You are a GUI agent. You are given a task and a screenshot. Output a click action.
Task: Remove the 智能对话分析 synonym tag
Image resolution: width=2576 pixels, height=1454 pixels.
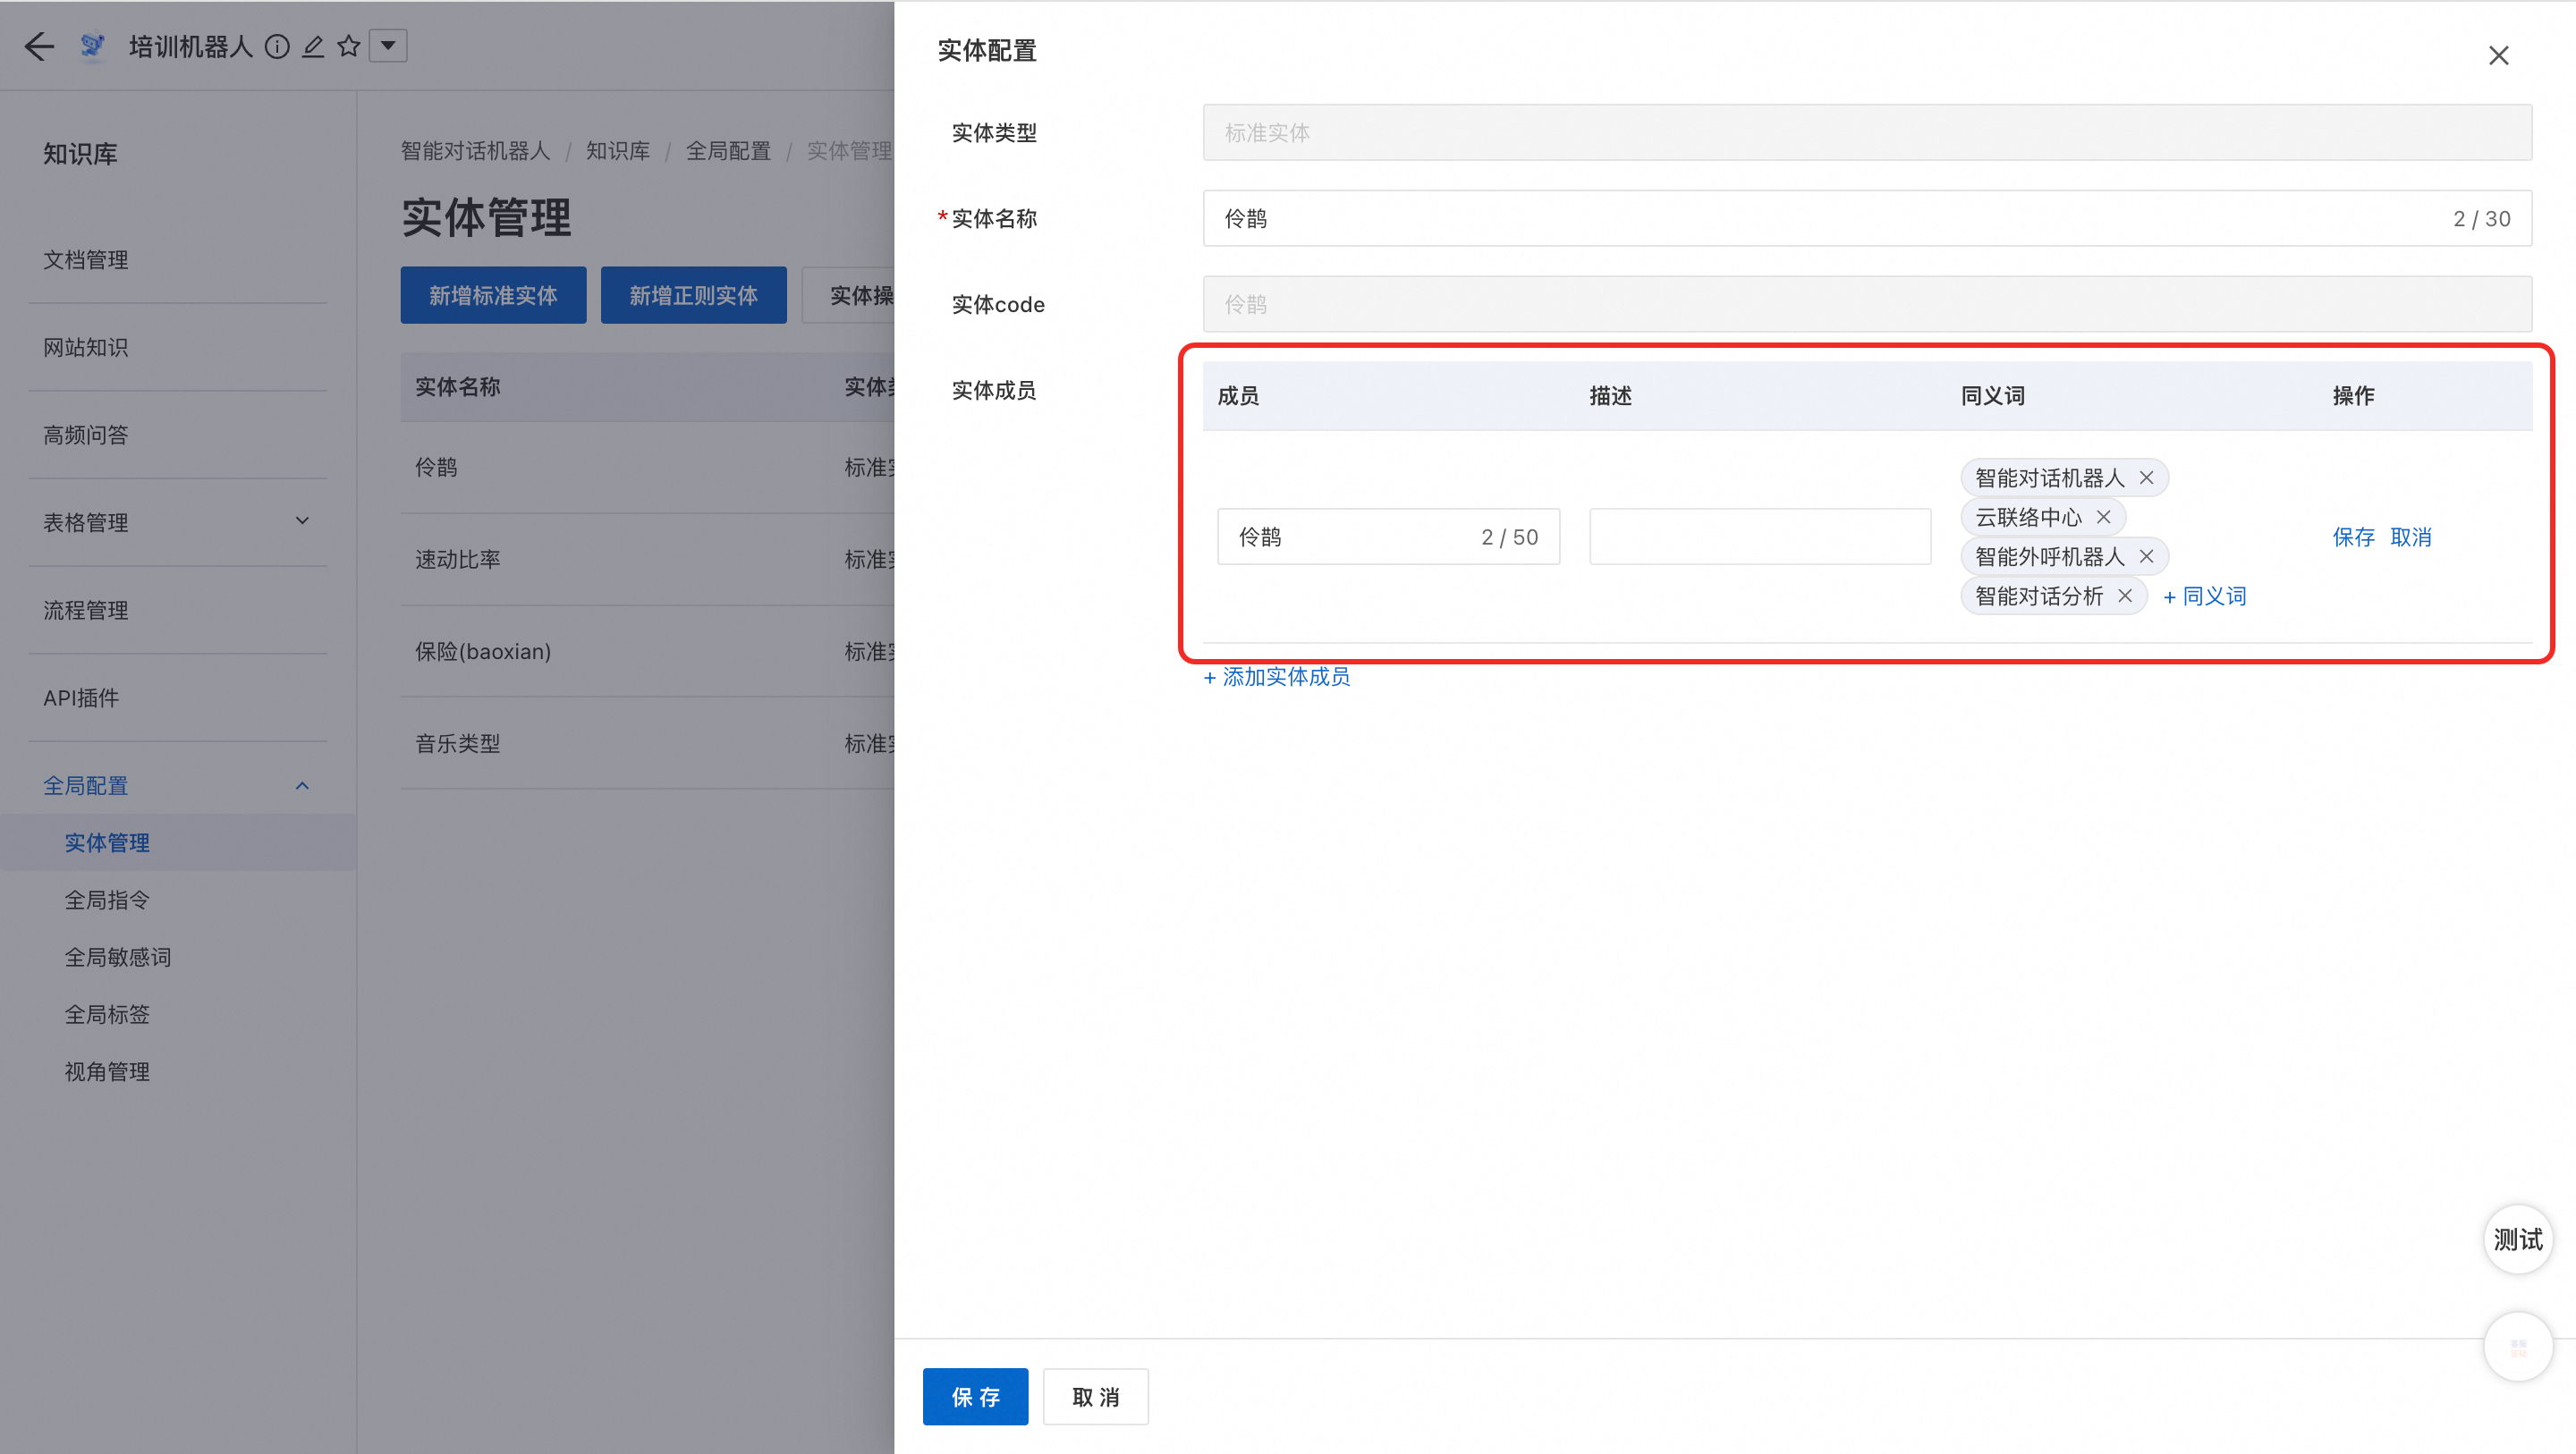tap(2125, 596)
